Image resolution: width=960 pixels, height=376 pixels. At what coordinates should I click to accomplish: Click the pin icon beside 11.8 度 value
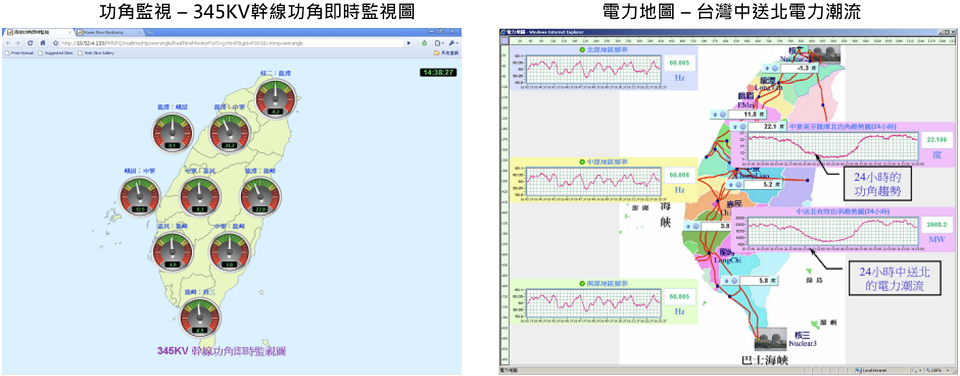click(x=714, y=115)
